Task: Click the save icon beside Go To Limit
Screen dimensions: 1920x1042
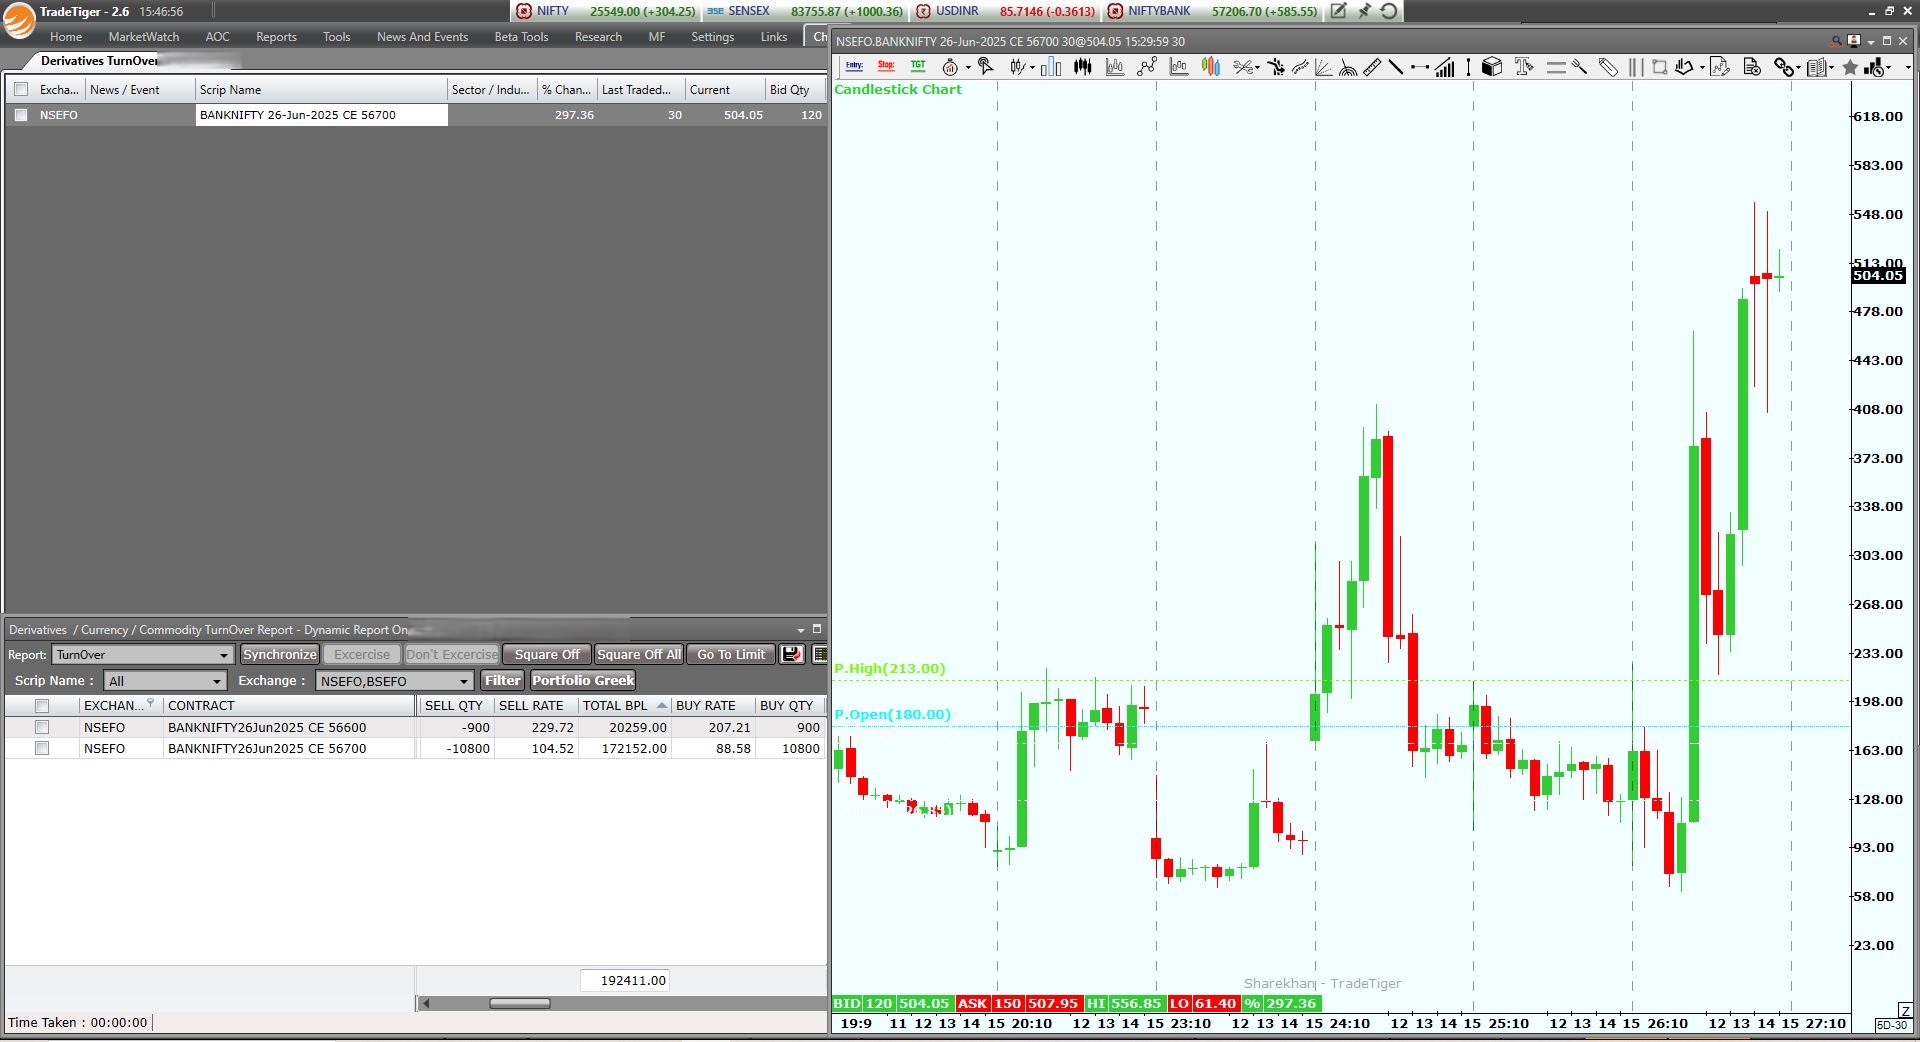Action: [792, 654]
